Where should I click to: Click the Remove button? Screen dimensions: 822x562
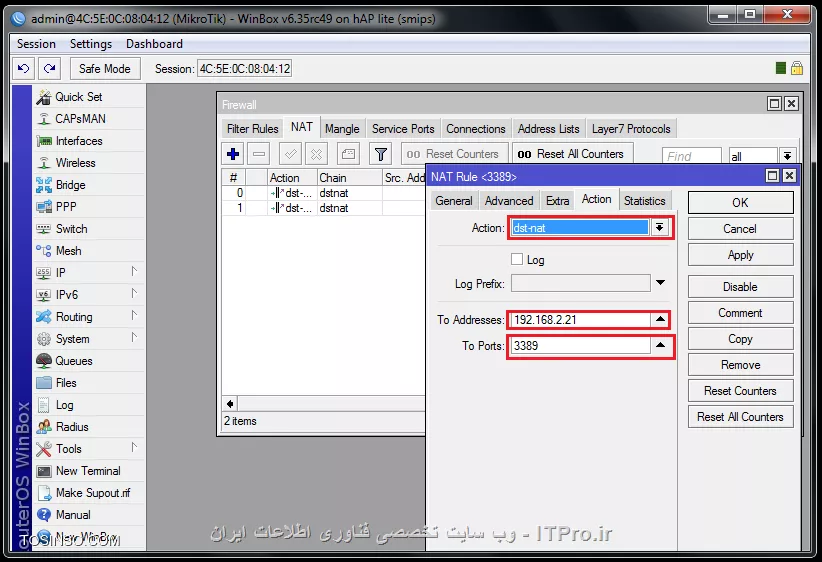click(740, 365)
